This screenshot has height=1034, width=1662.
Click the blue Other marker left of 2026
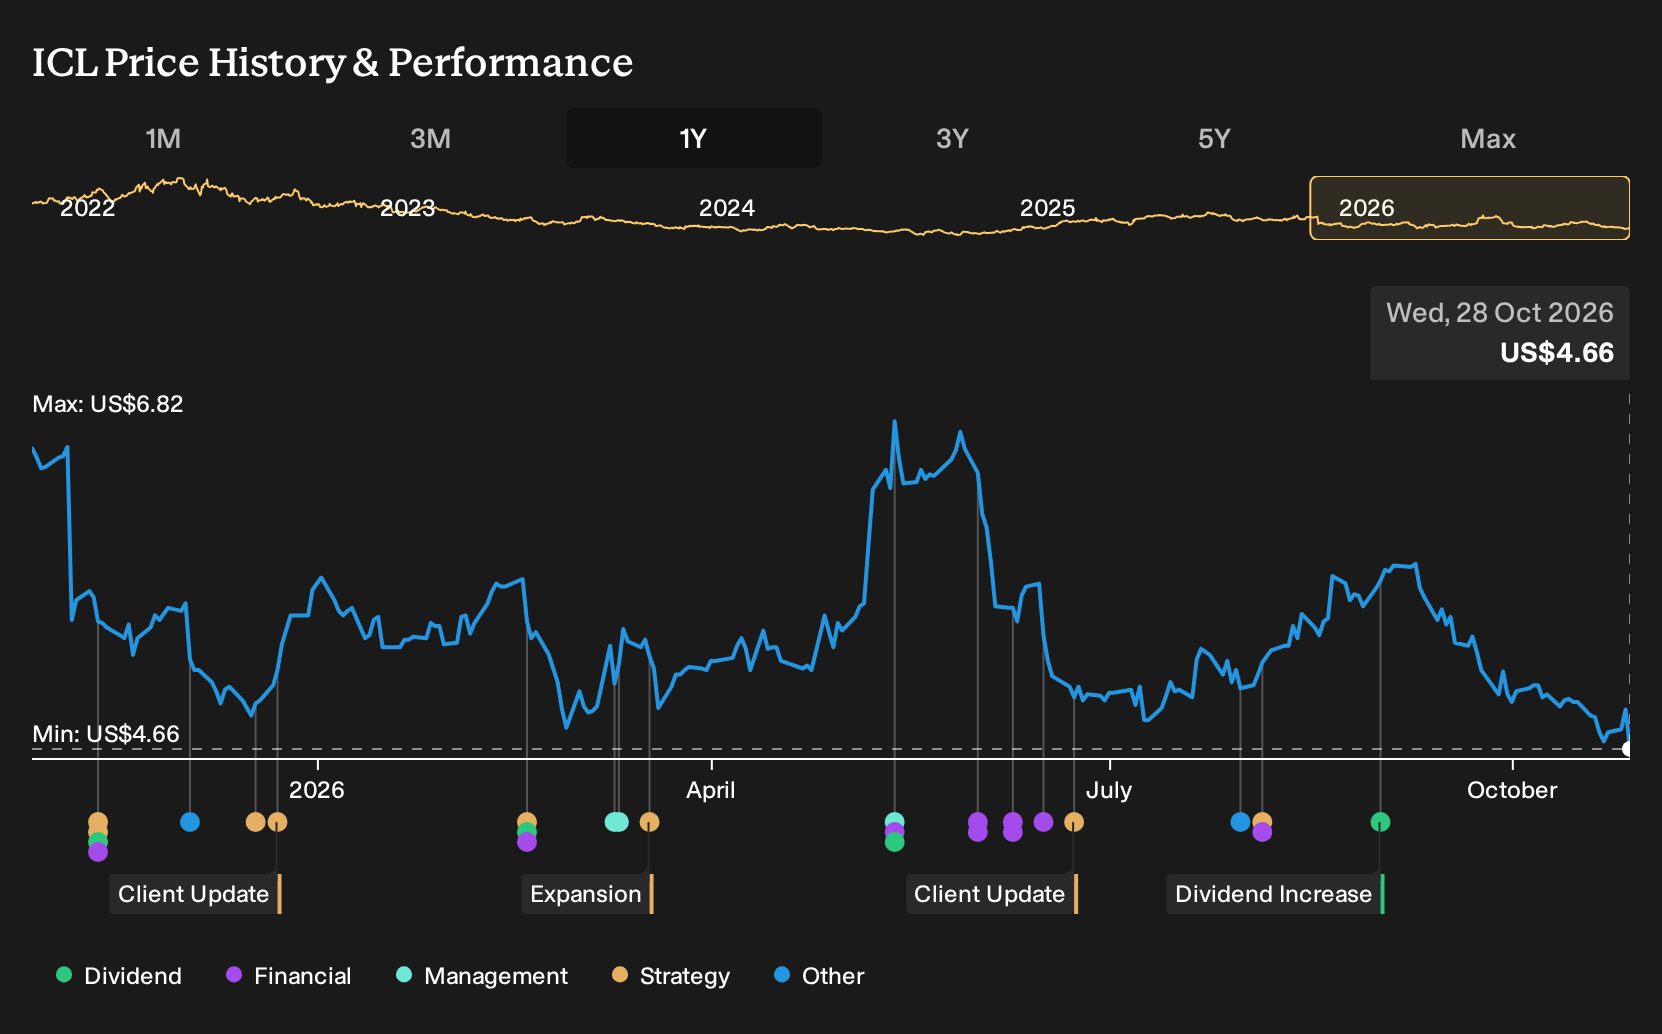pos(190,822)
